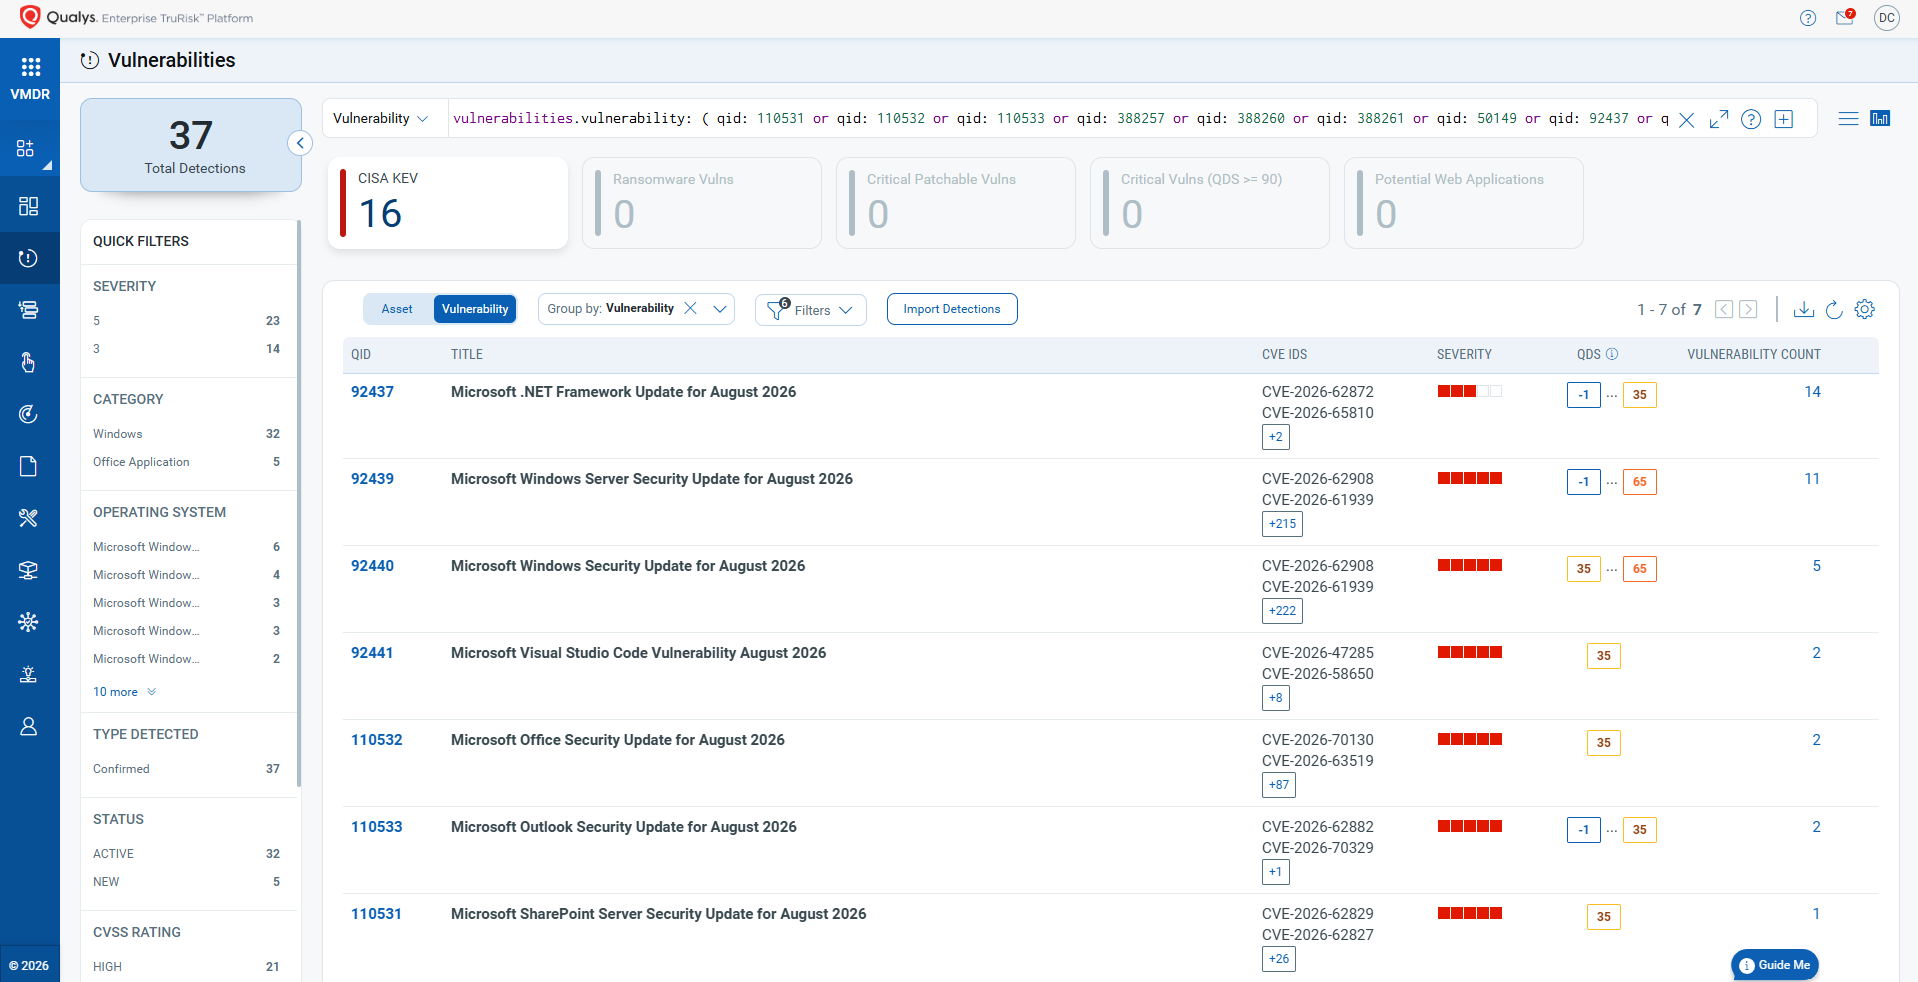
Task: Expand the +87 CVE list for QID 110532
Action: pyautogui.click(x=1279, y=785)
